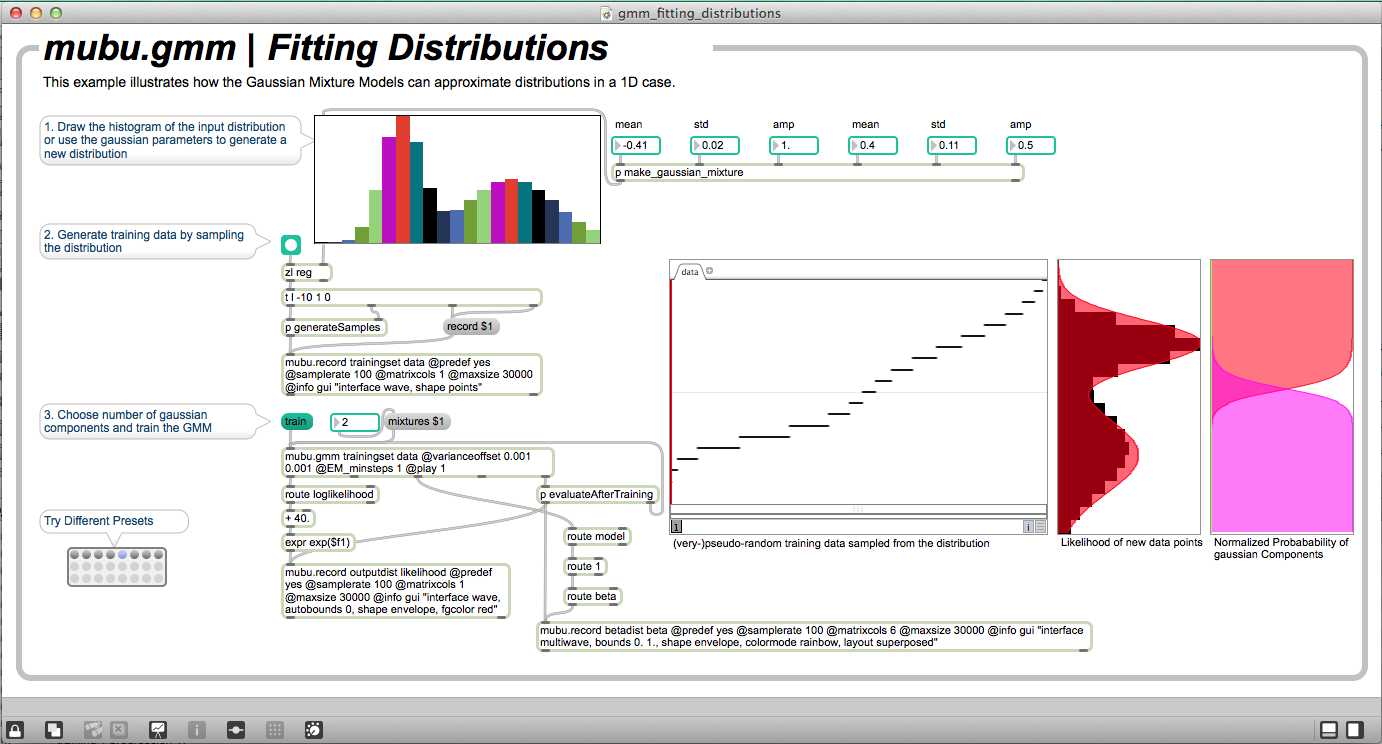Click the grid icon in bottom toolbar

click(275, 730)
